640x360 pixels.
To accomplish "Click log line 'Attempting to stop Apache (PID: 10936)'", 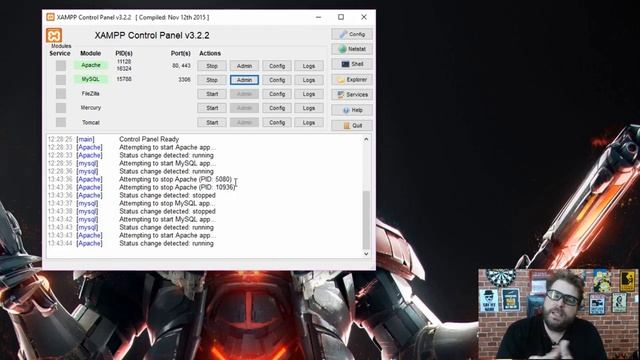I will [177, 187].
